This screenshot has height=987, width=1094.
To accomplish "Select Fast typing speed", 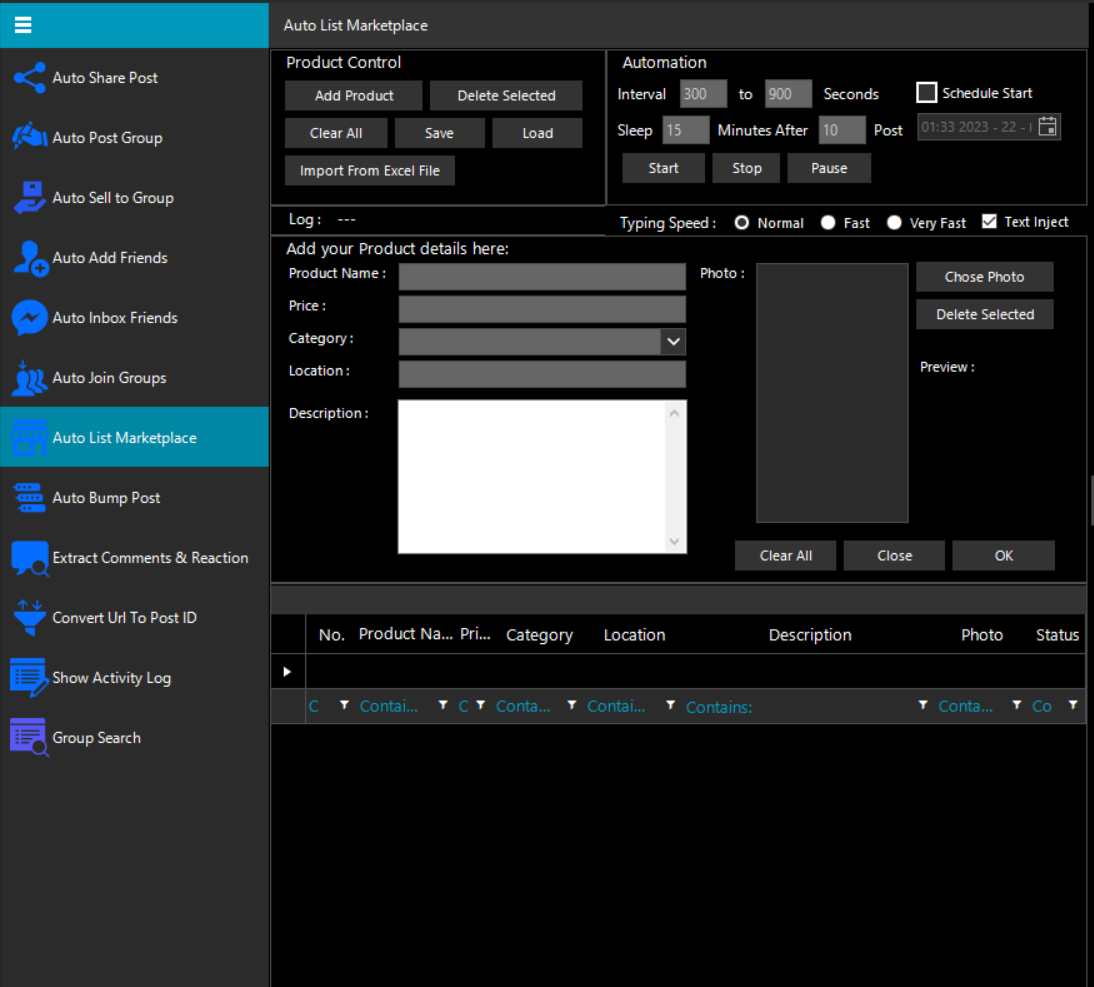I will click(x=827, y=223).
